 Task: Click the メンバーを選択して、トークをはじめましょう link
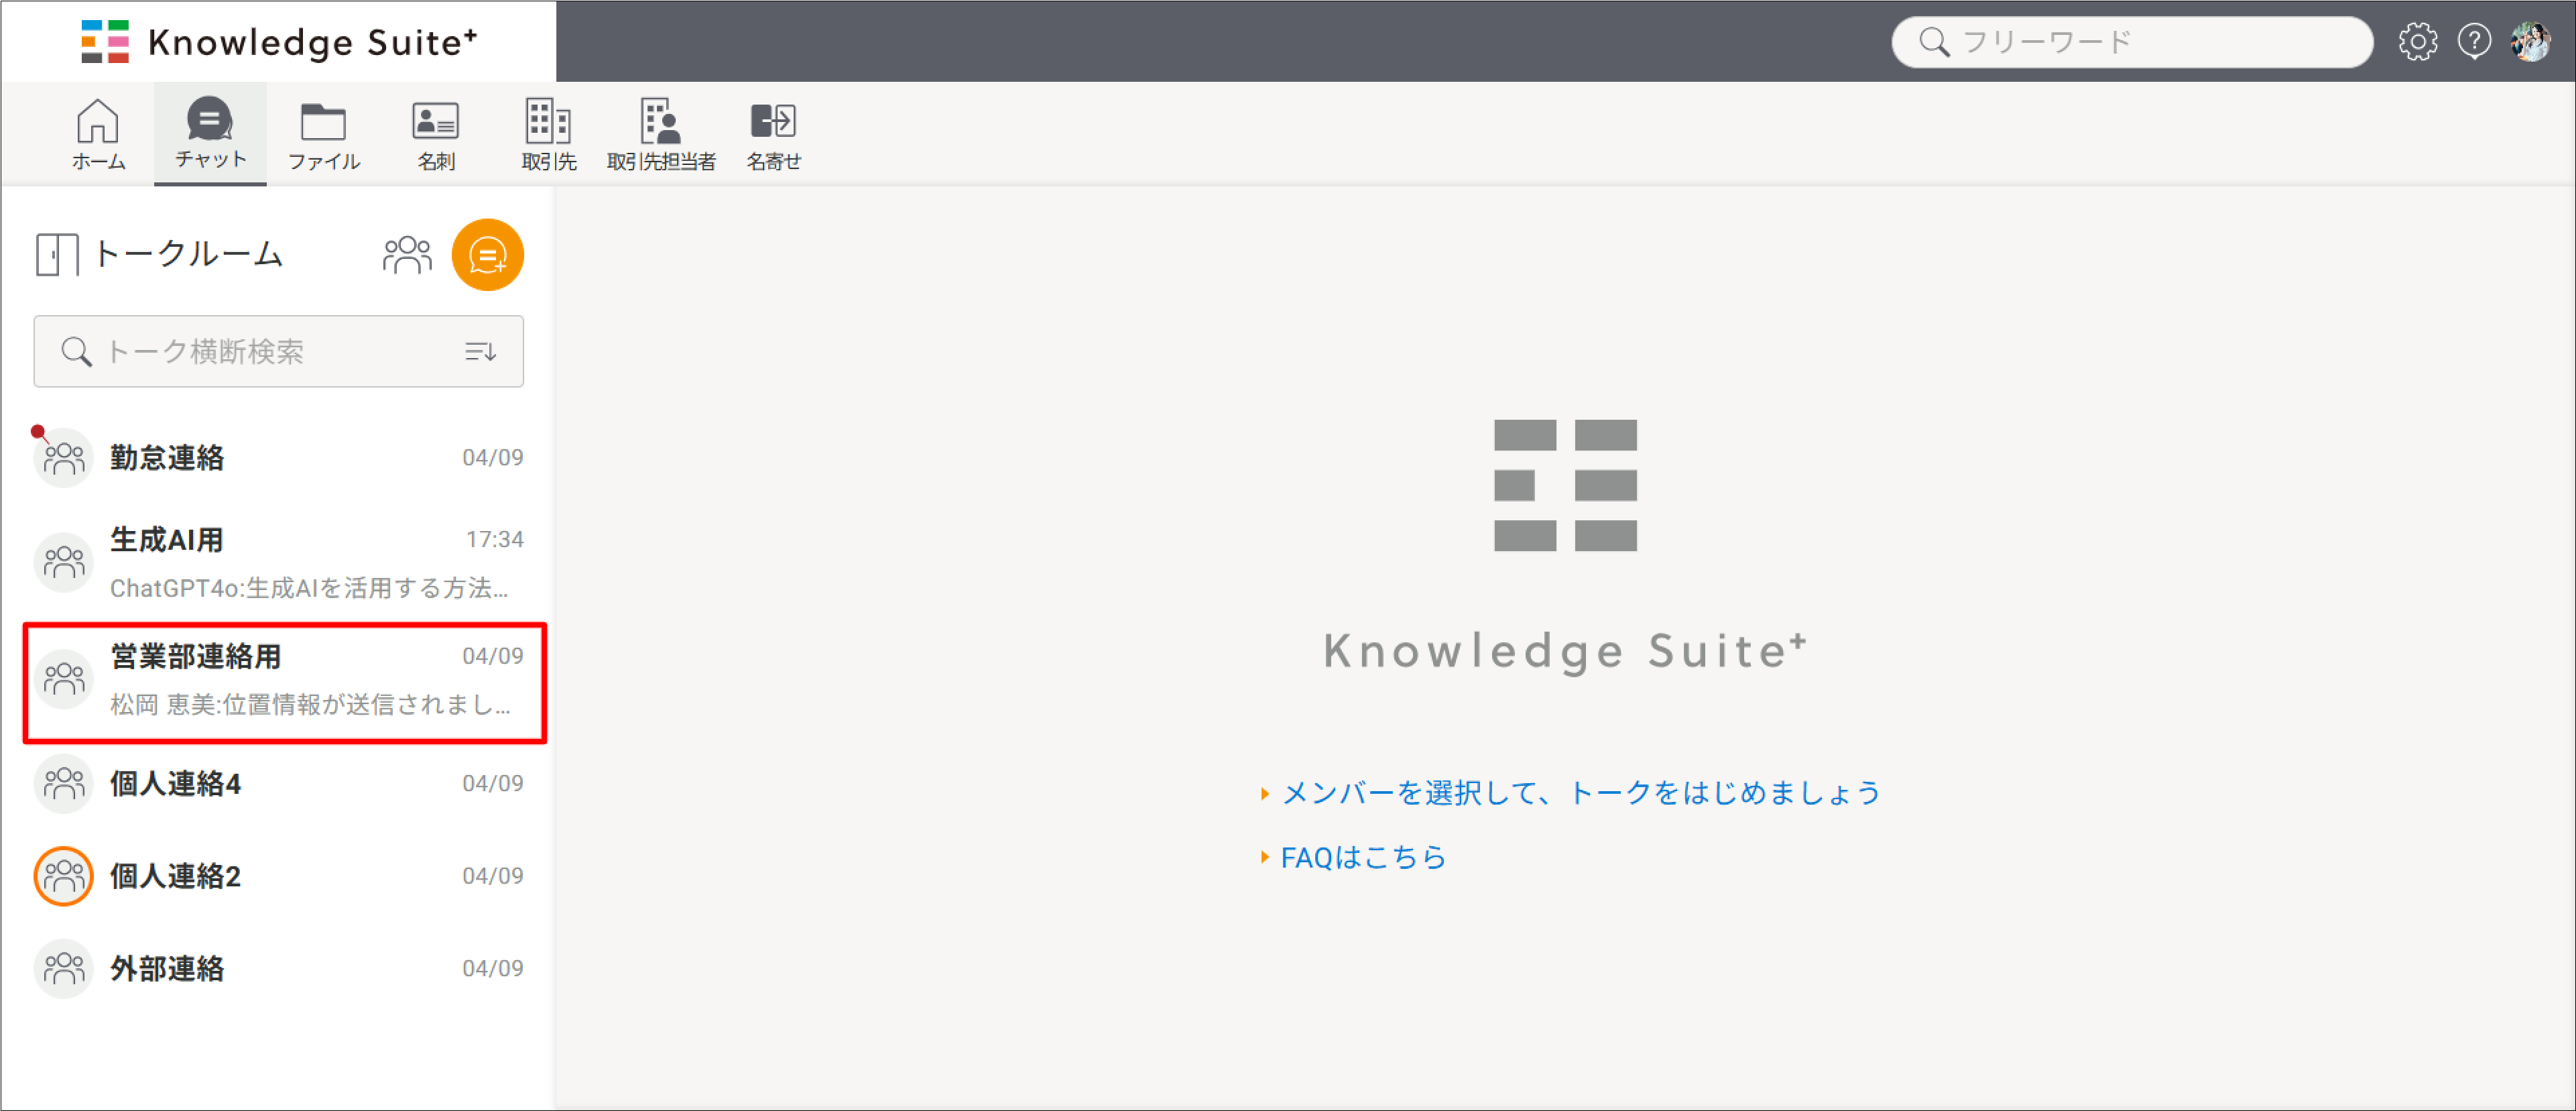1580,793
